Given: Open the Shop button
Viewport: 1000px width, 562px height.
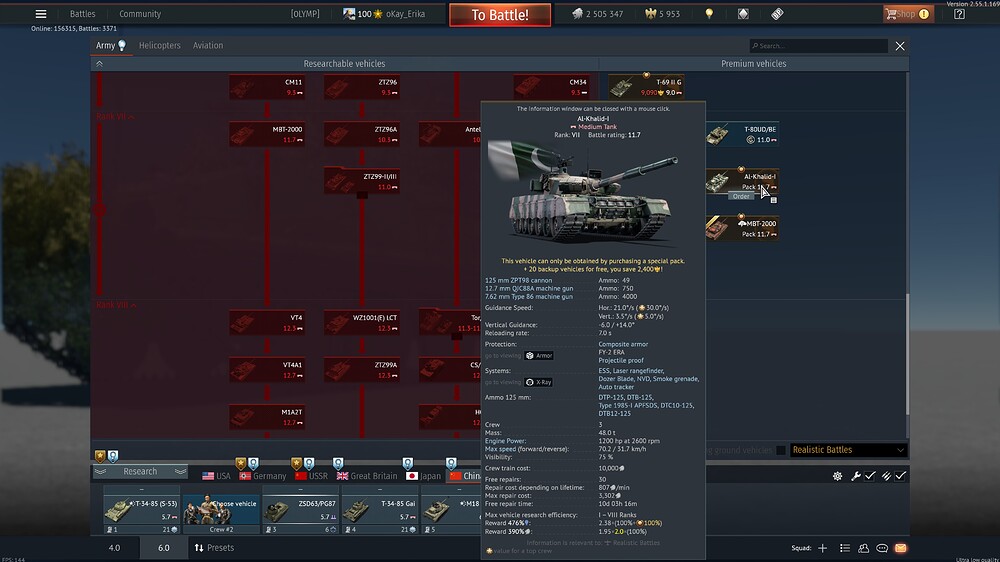Looking at the screenshot, I should 908,14.
